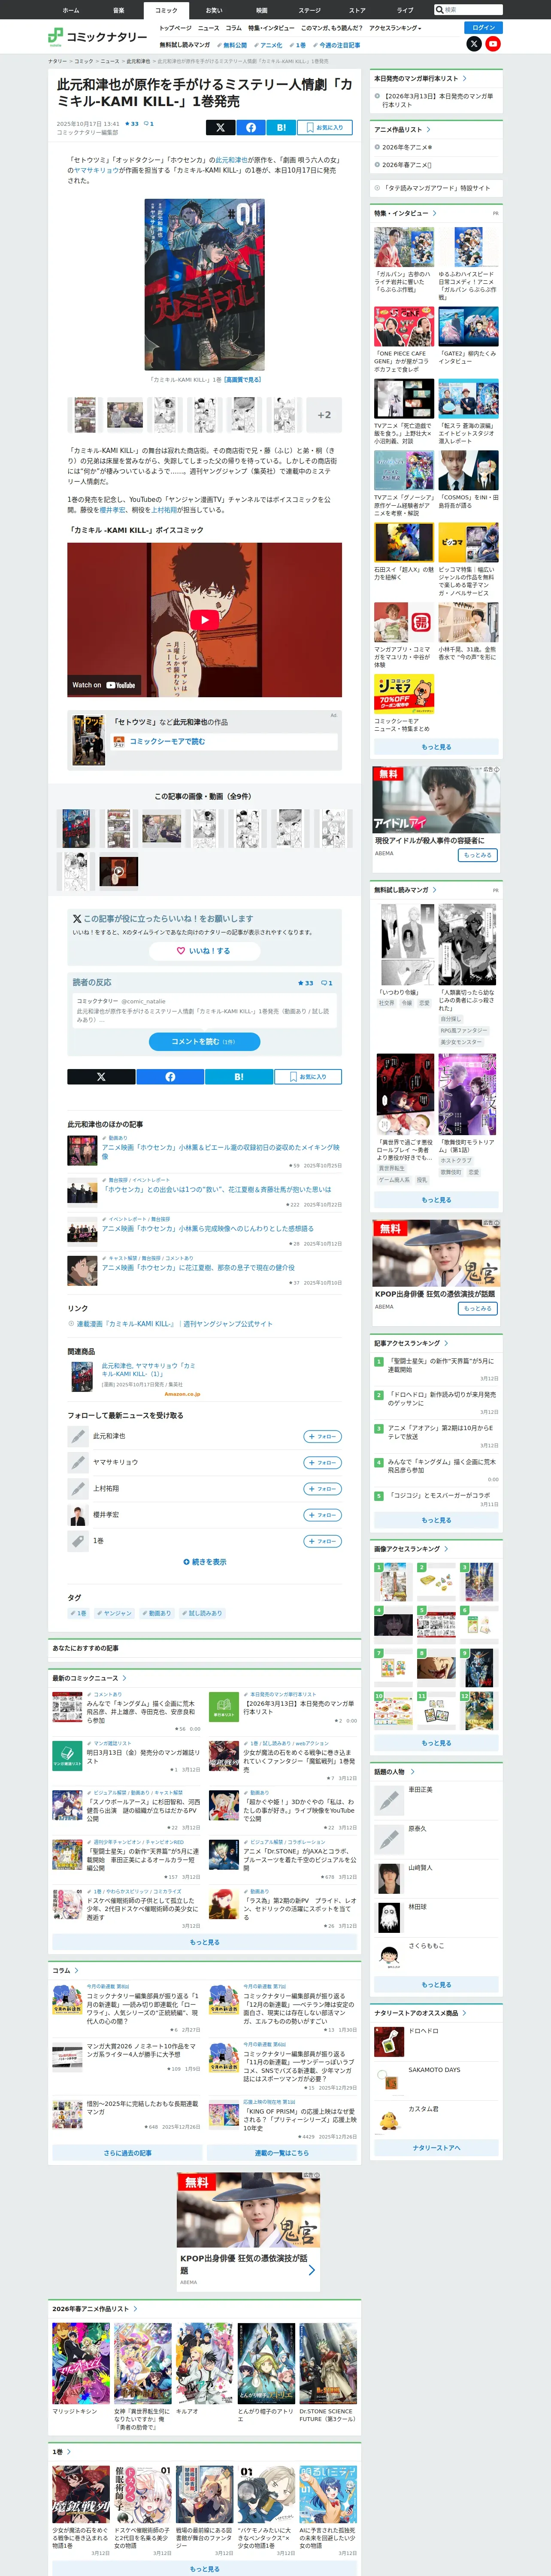Share on X via bottom share bar
The width and height of the screenshot is (551, 2576).
click(x=101, y=1077)
